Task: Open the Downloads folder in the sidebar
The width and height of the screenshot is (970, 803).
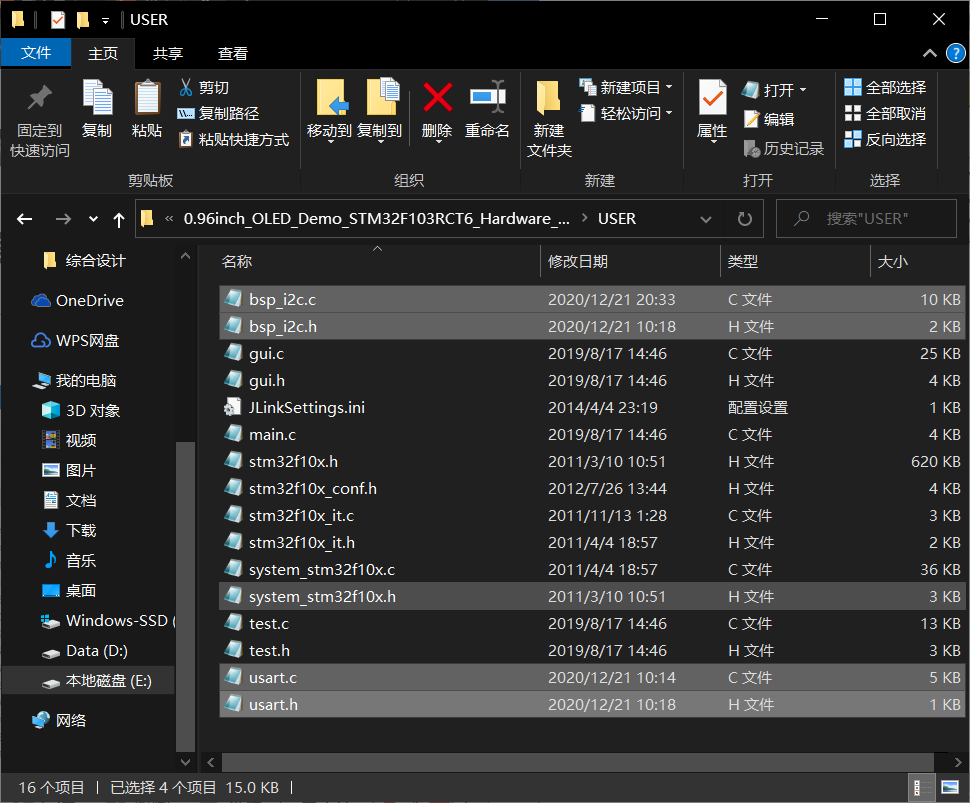Action: [69, 530]
